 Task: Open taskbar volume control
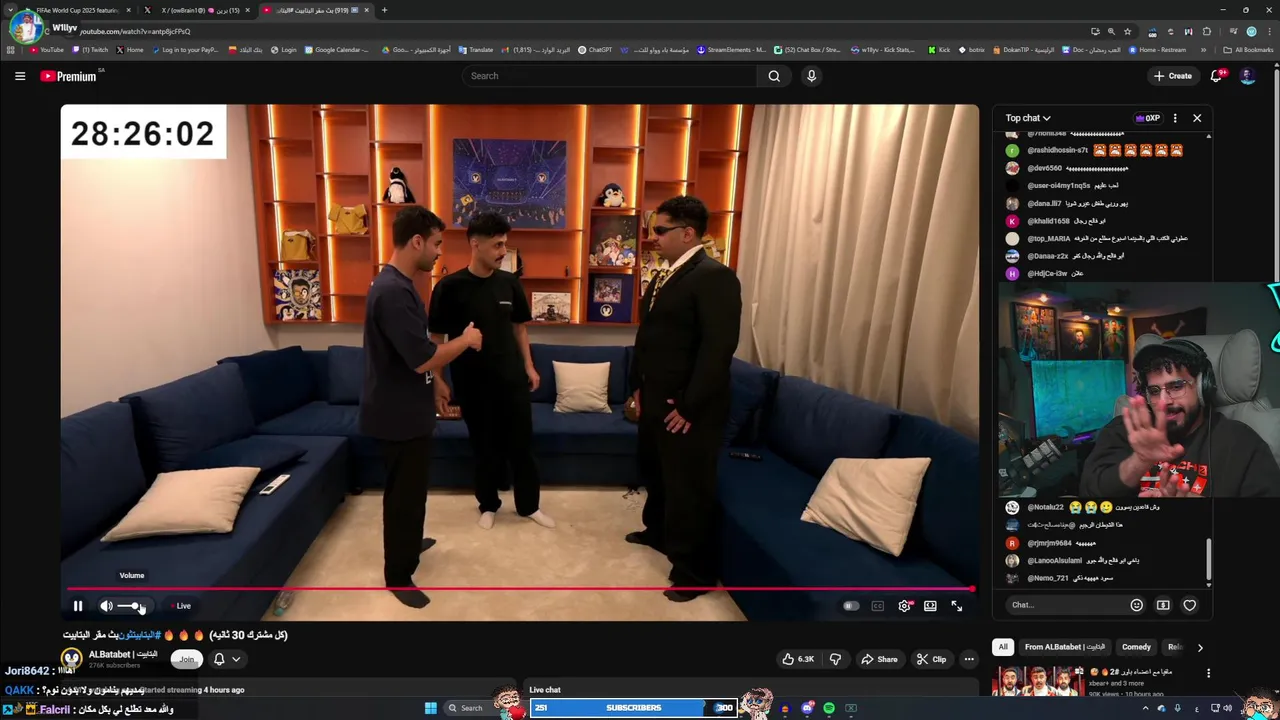pos(1228,708)
